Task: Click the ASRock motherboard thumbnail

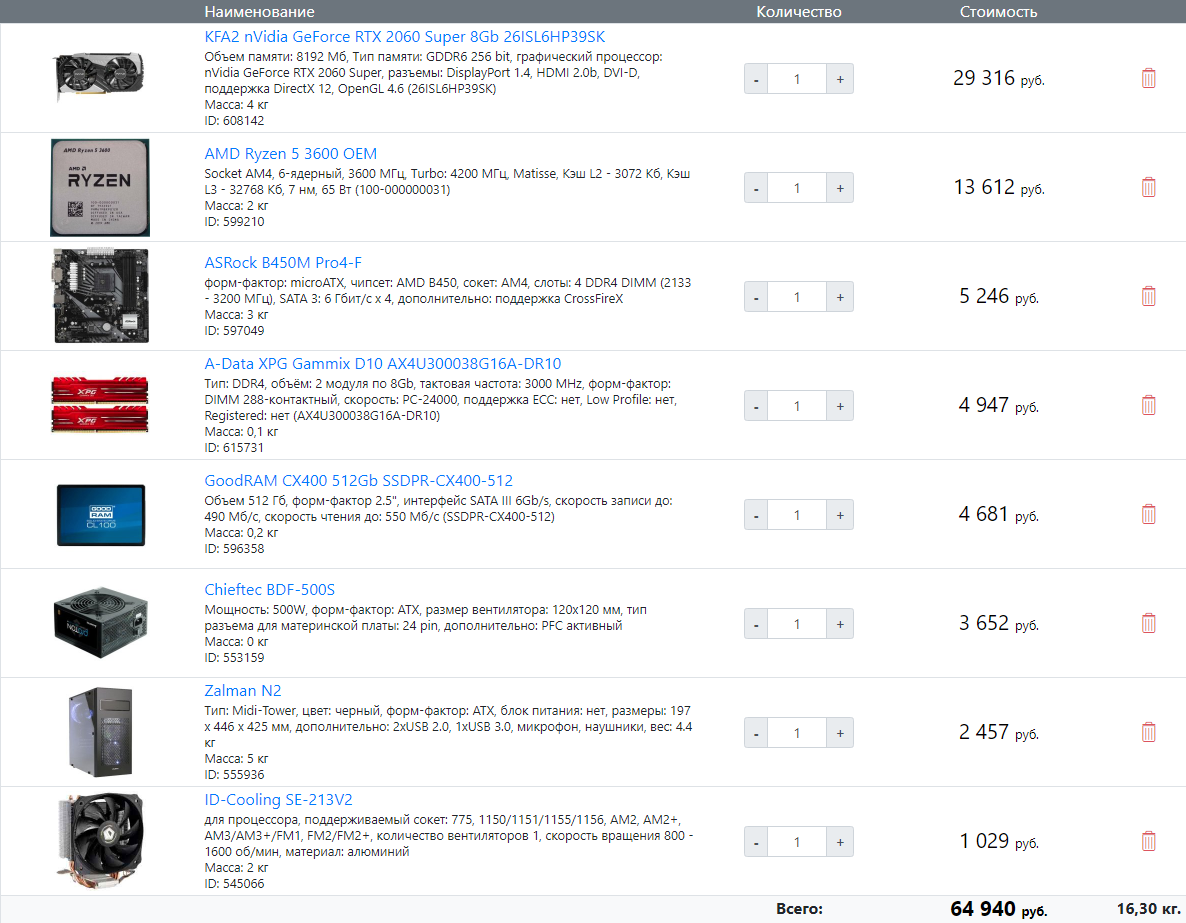Action: pos(101,296)
